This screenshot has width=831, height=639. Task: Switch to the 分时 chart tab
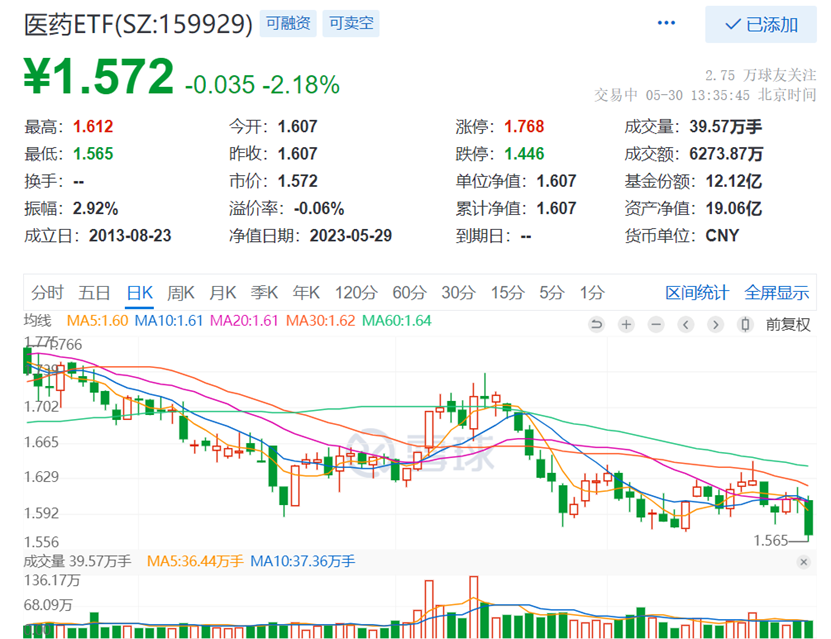tap(47, 292)
